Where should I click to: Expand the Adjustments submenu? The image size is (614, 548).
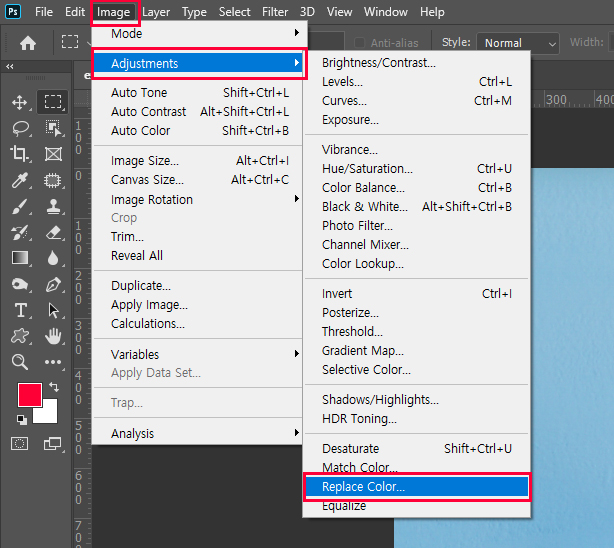pos(197,63)
